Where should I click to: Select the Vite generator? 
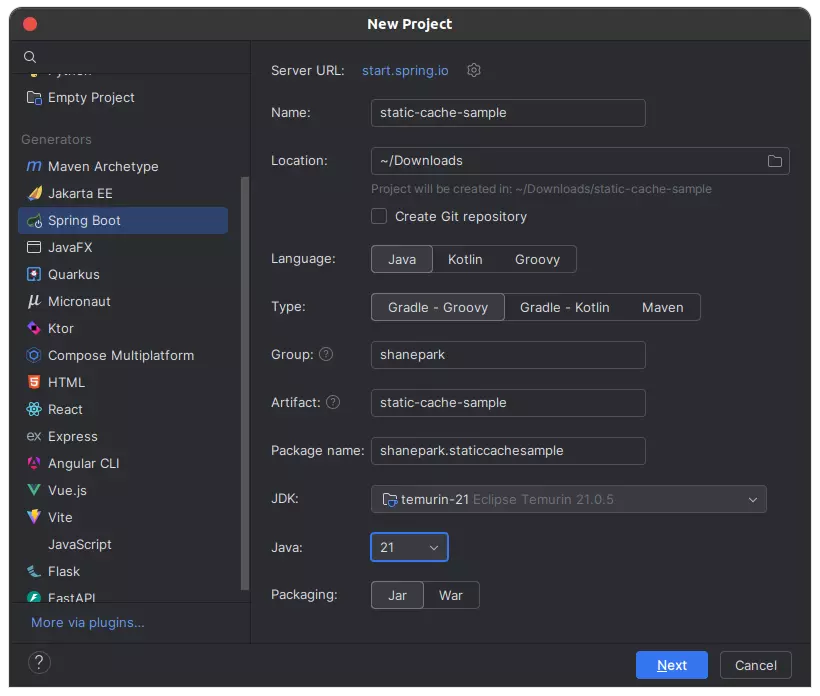point(123,517)
